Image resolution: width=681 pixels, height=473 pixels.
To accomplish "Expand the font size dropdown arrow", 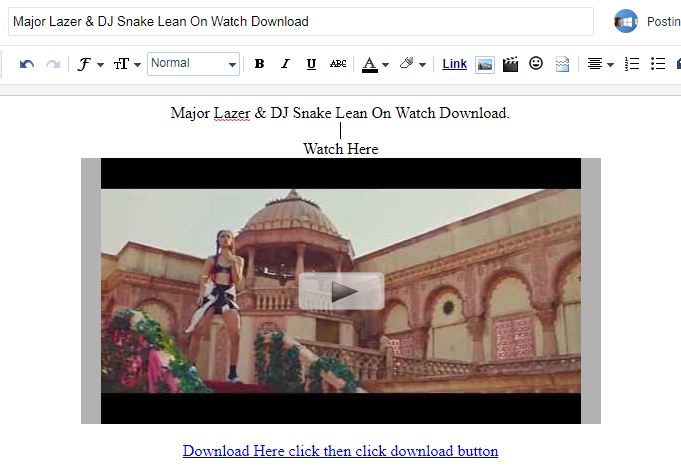I will pos(137,65).
